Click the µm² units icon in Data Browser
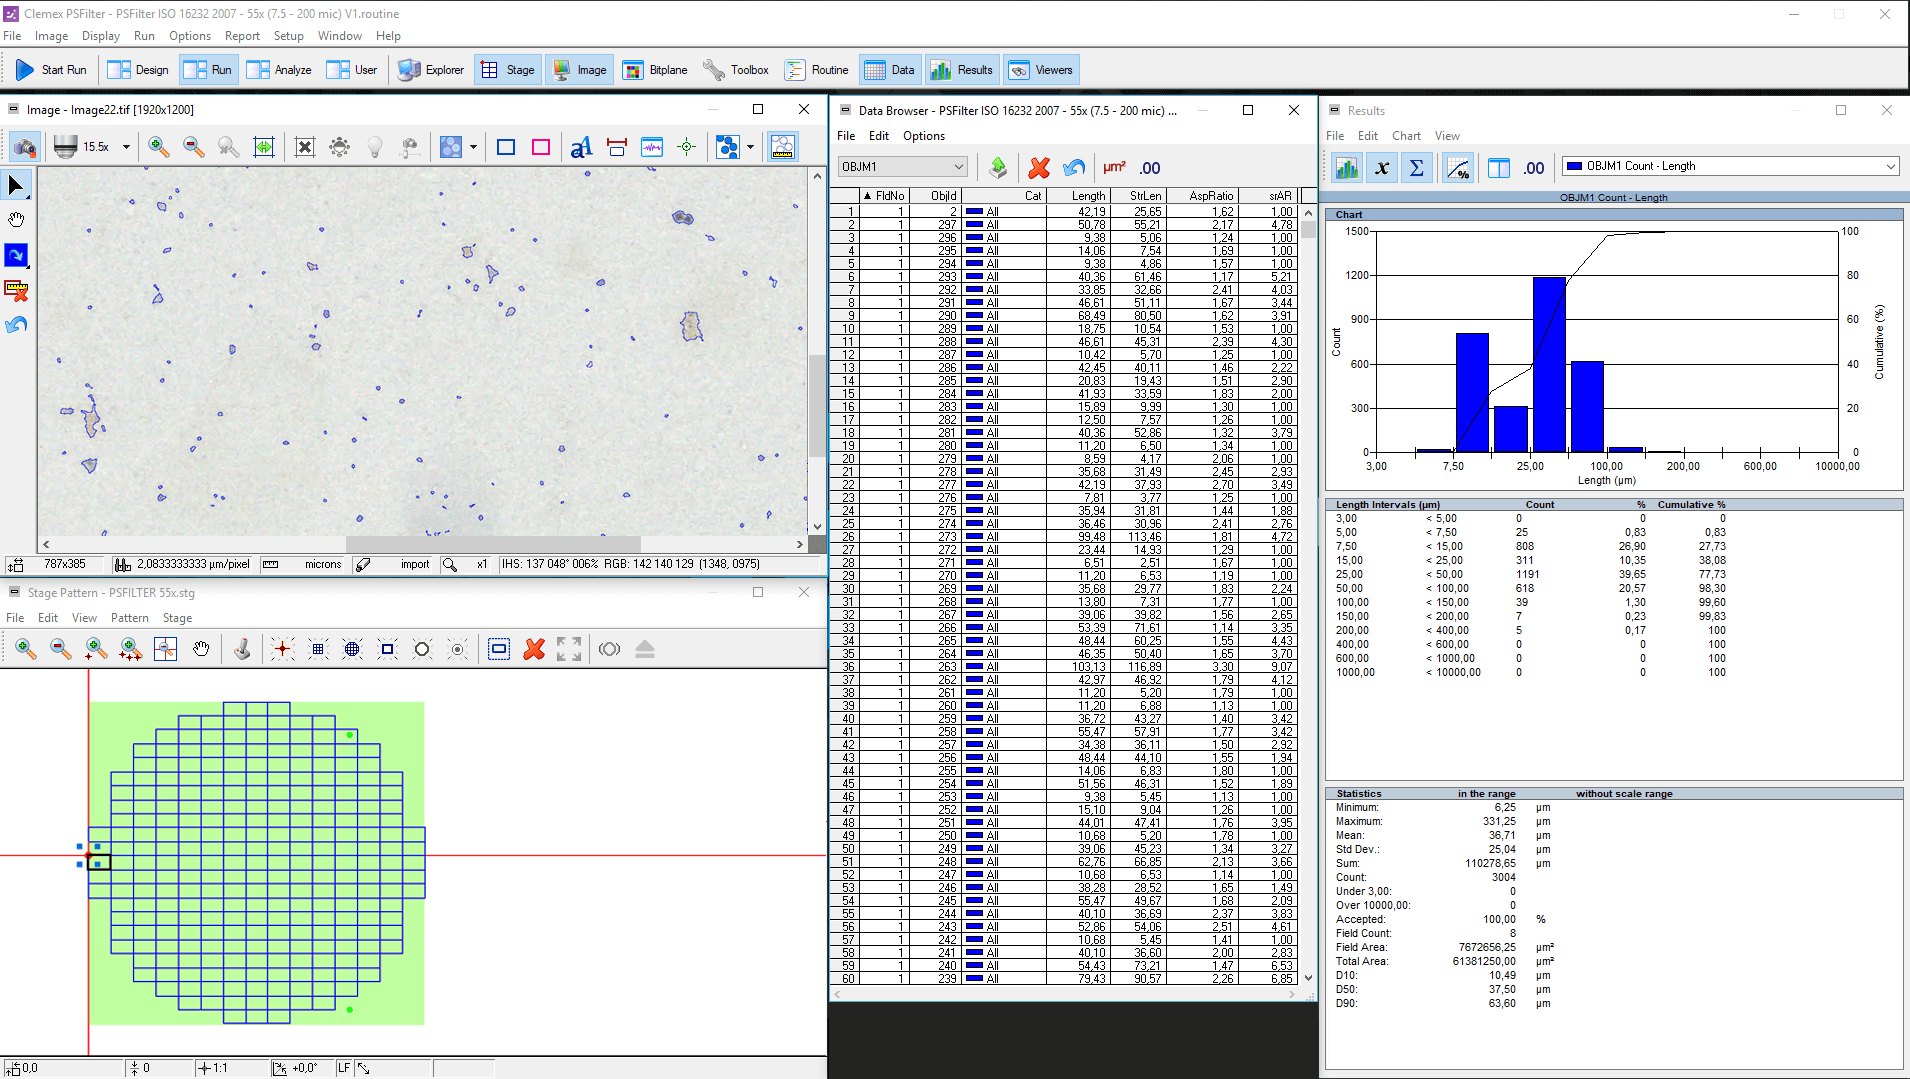 [1113, 168]
